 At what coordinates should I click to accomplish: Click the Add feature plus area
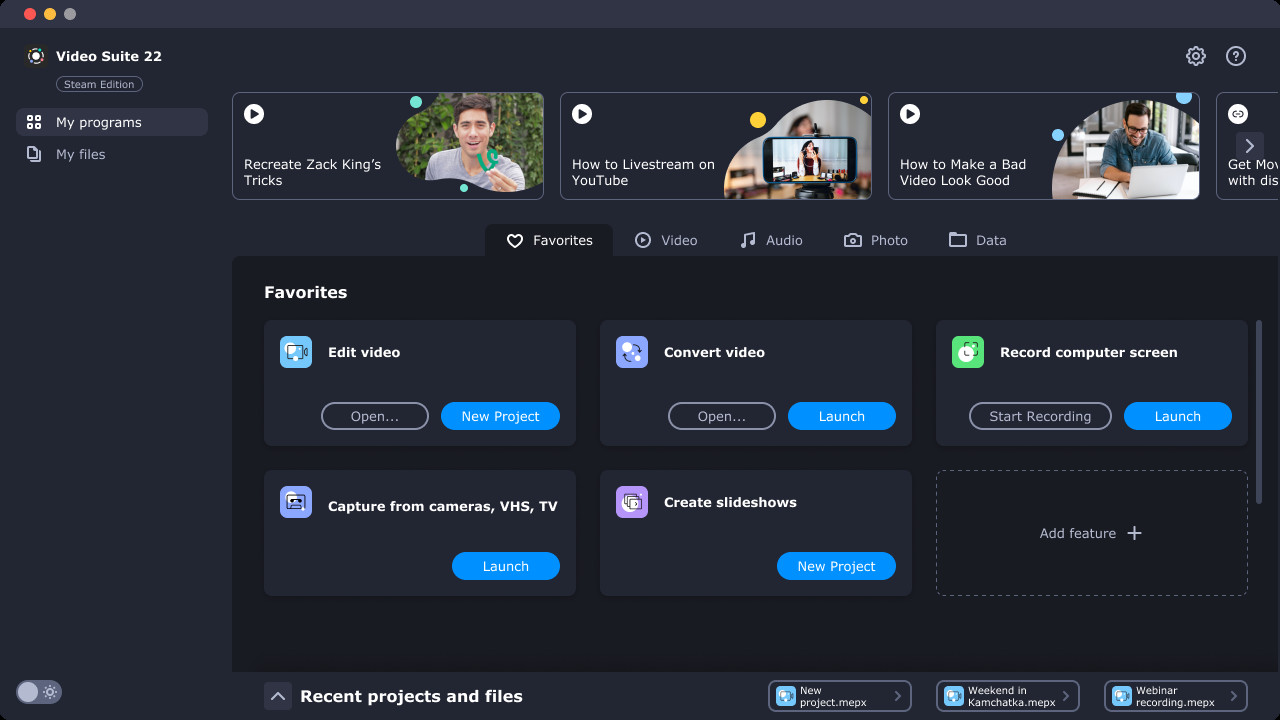click(x=1090, y=532)
